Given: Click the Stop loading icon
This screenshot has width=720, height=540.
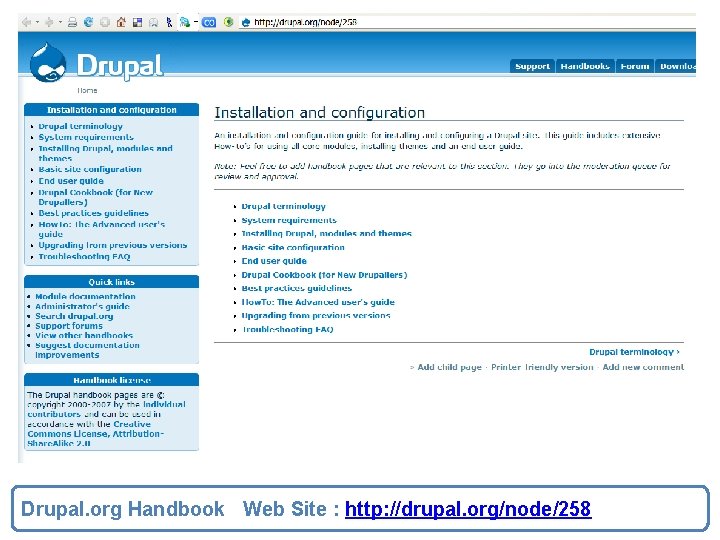Looking at the screenshot, I should click(x=105, y=22).
